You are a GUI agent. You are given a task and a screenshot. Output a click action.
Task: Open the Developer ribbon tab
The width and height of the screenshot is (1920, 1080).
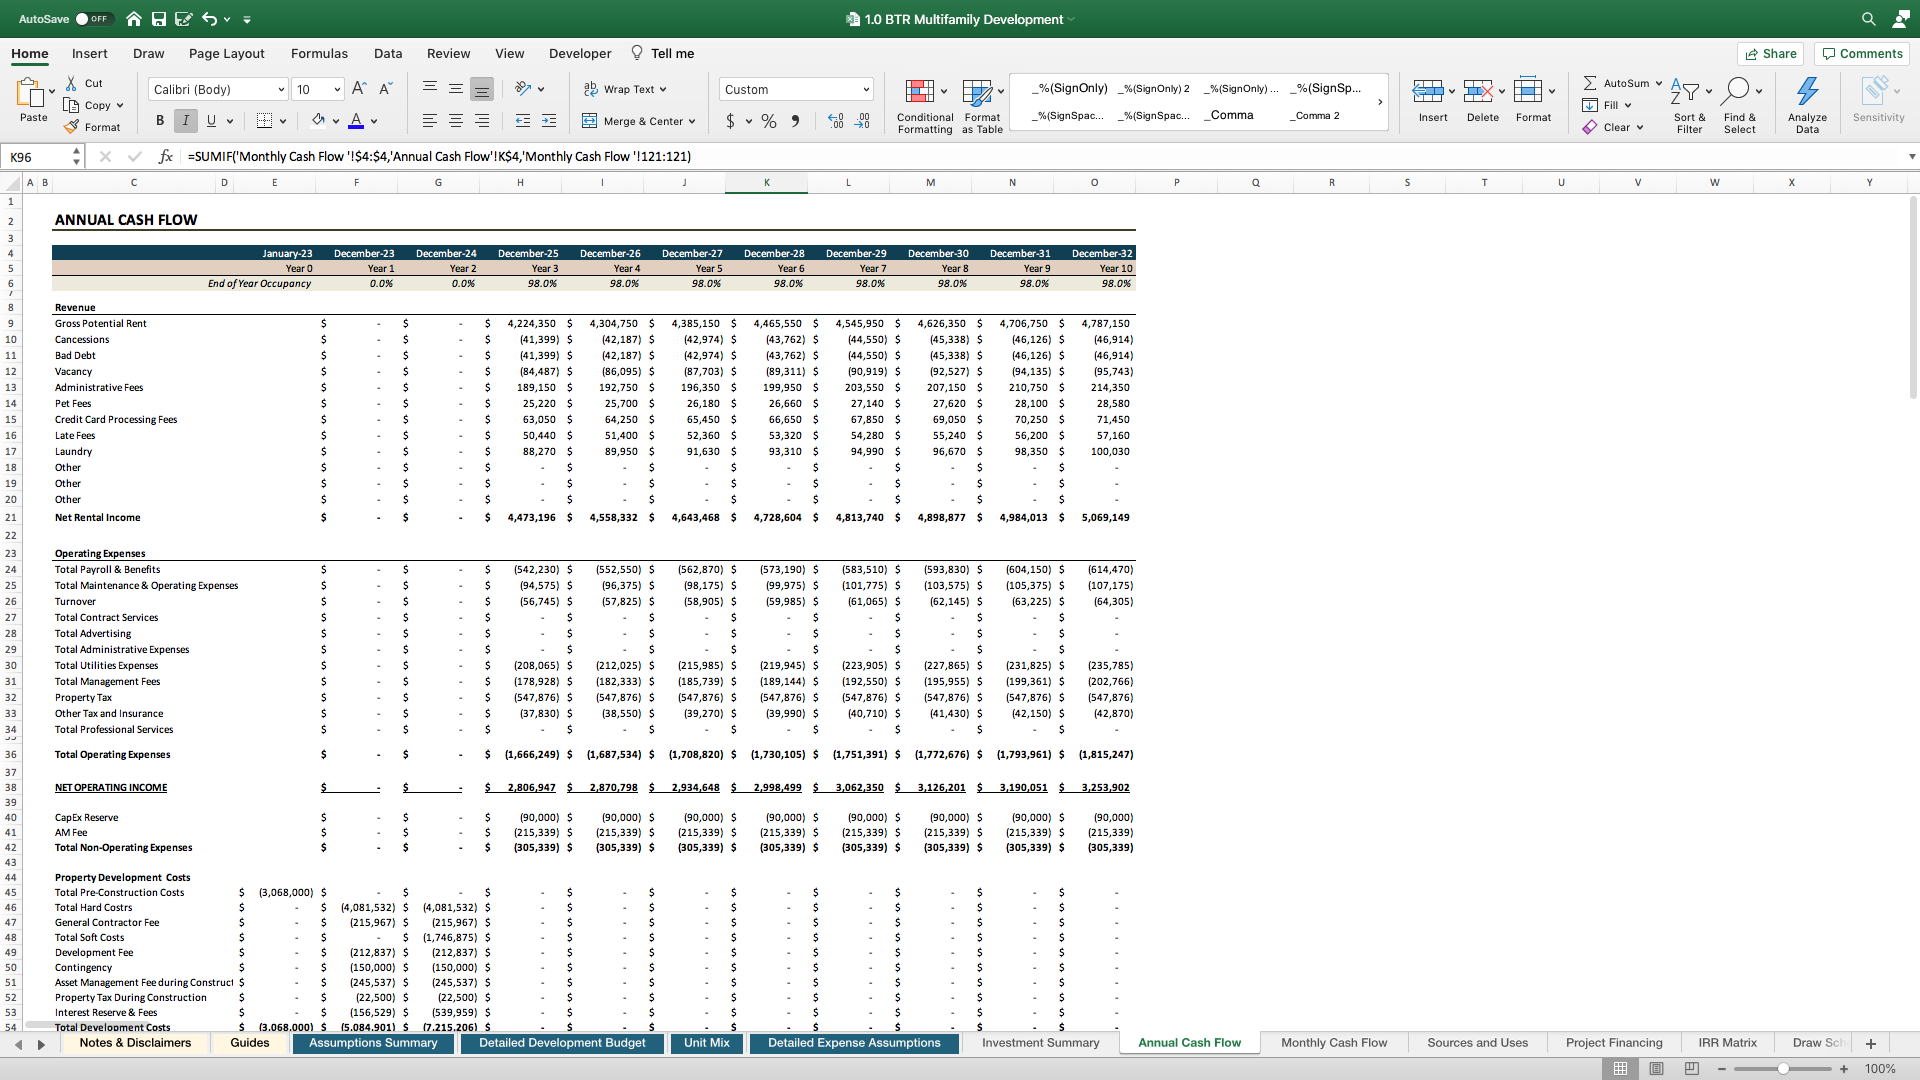[580, 54]
